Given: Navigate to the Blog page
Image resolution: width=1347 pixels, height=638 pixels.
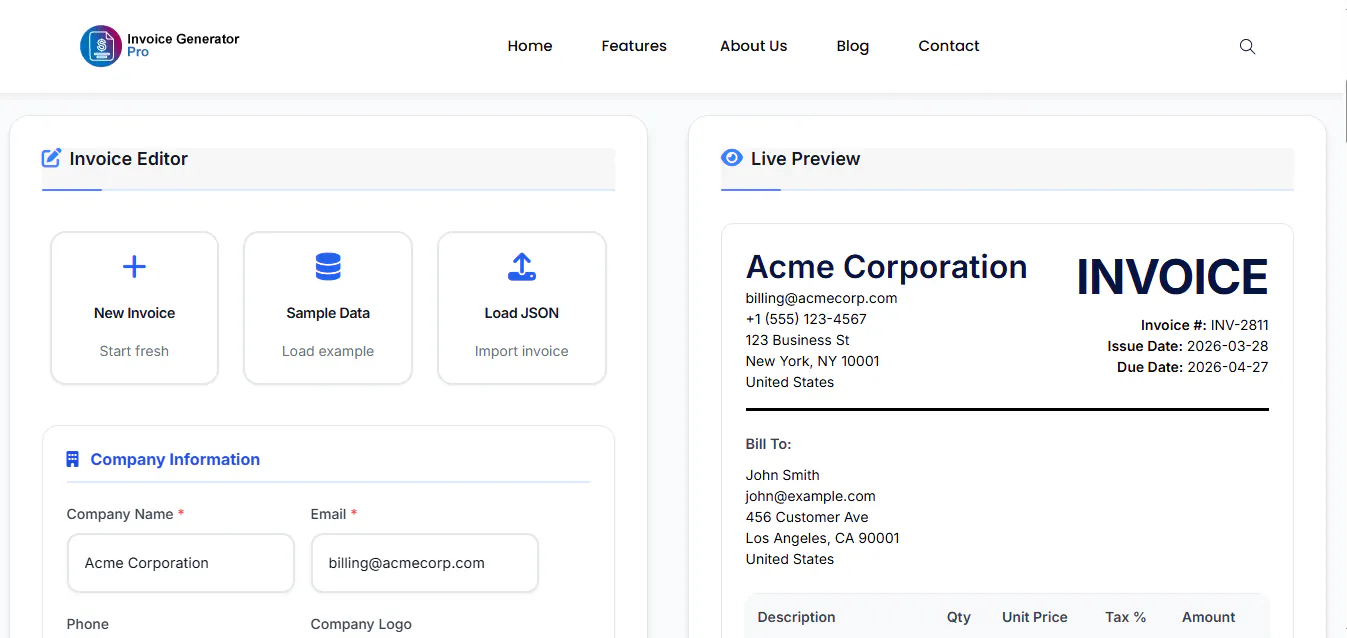Looking at the screenshot, I should coord(853,46).
